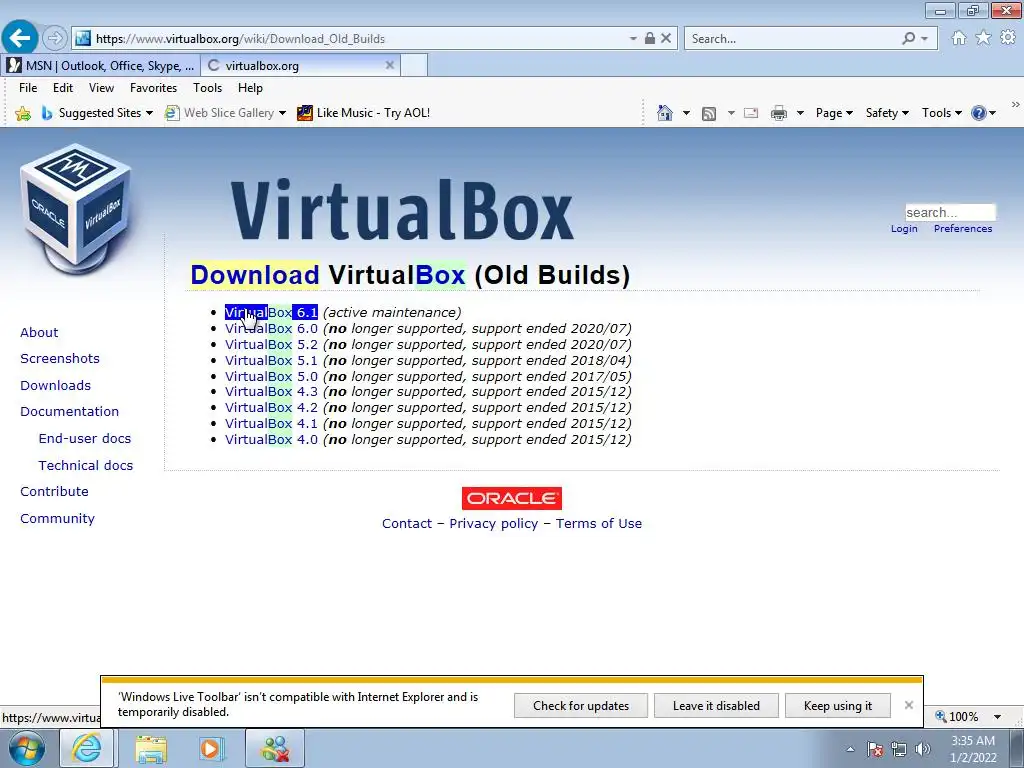Switch to the MSN Outlook tab

100,65
